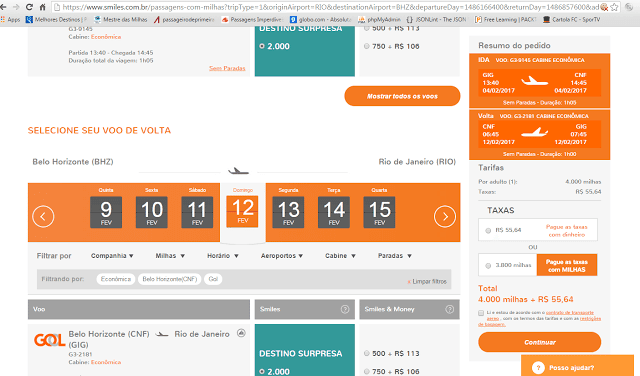Click the browser home icon
The image size is (640, 376).
tap(42, 7)
